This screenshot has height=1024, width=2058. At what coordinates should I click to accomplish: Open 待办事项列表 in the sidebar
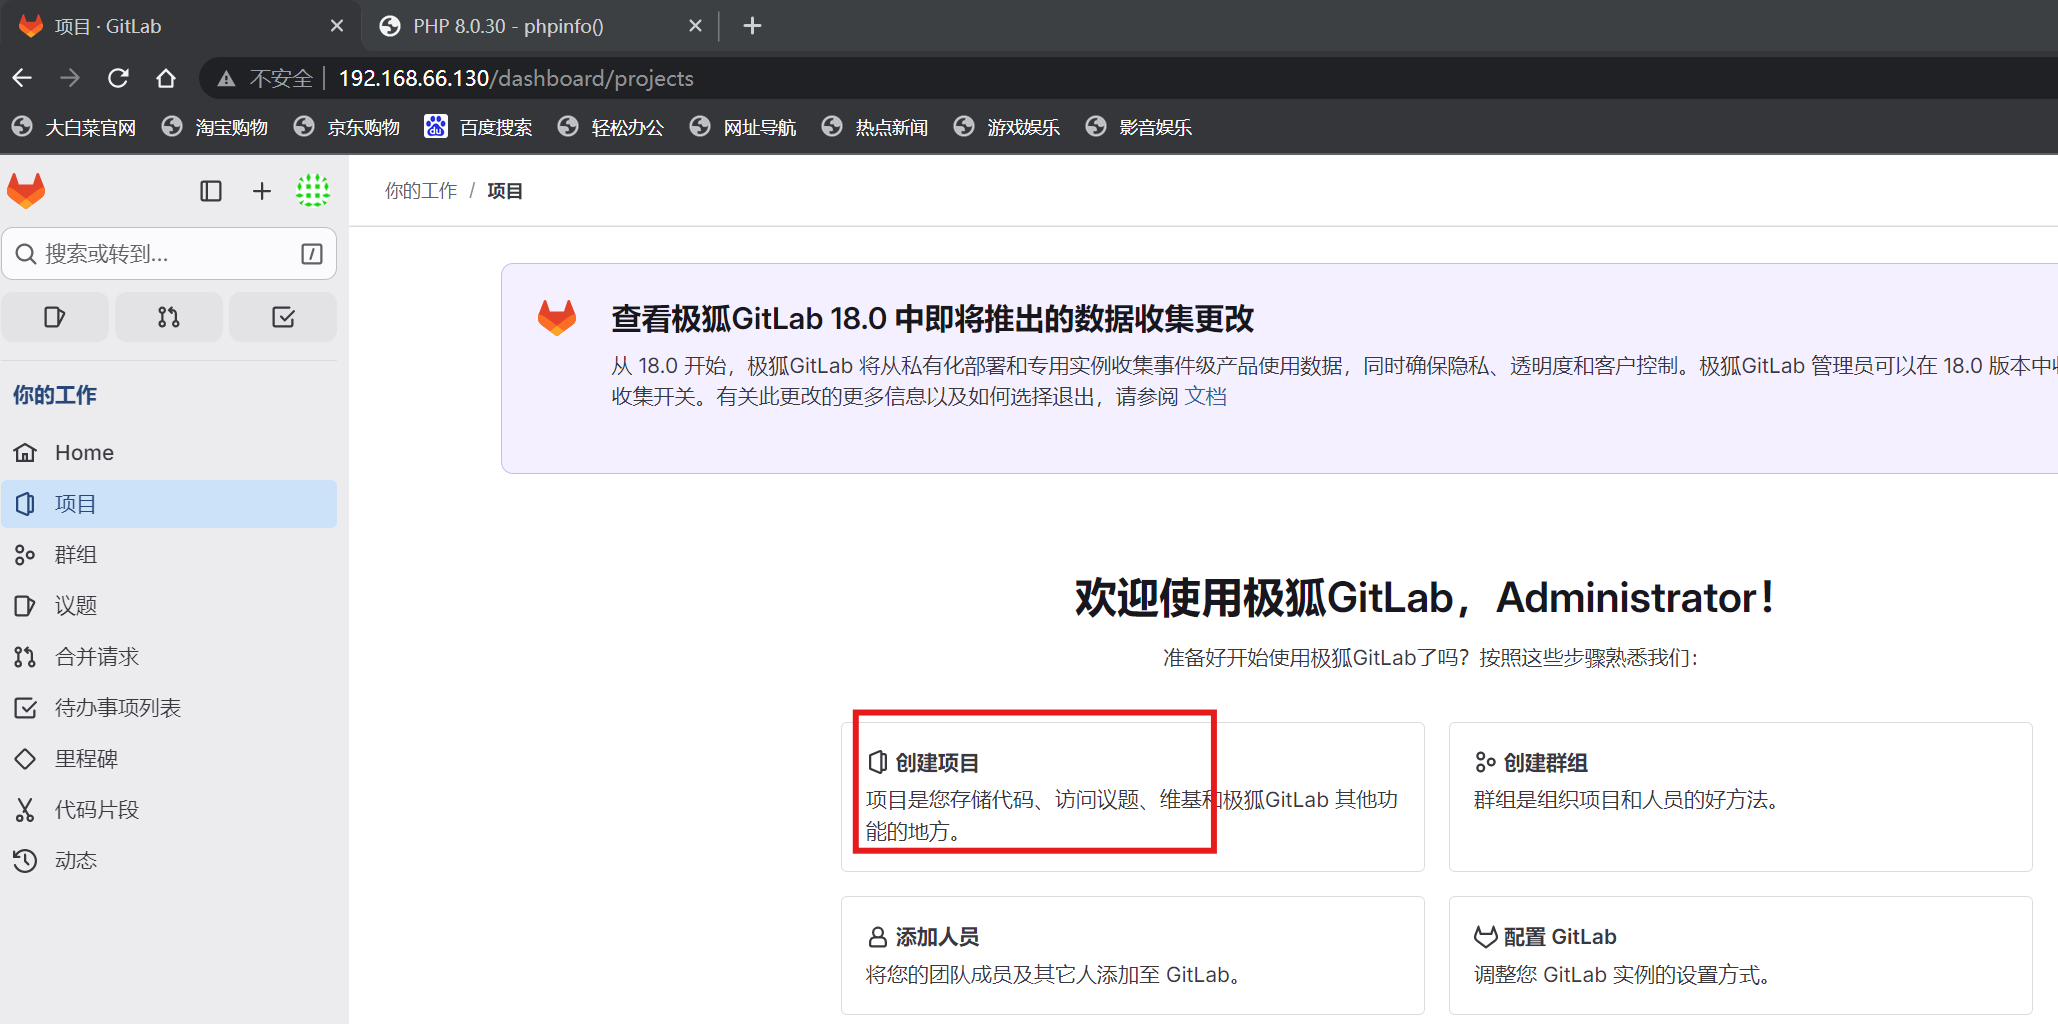point(169,708)
